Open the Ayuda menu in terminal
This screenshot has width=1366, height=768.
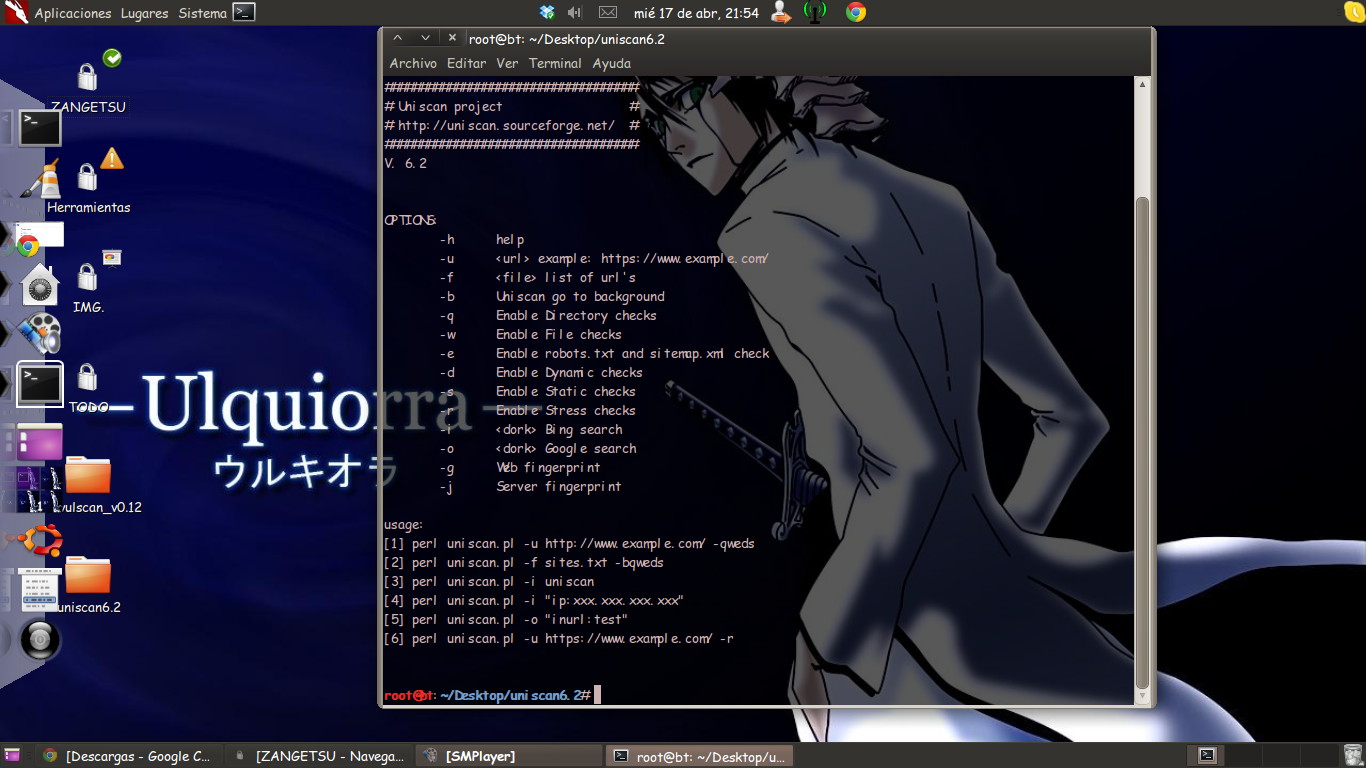pos(611,63)
